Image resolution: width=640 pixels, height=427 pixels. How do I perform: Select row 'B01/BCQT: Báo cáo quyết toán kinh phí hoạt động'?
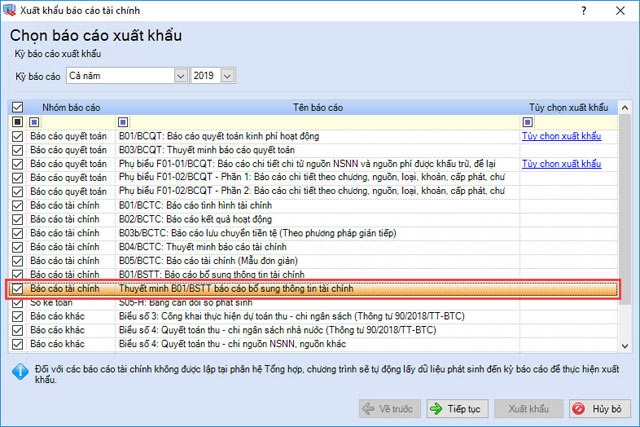click(313, 136)
